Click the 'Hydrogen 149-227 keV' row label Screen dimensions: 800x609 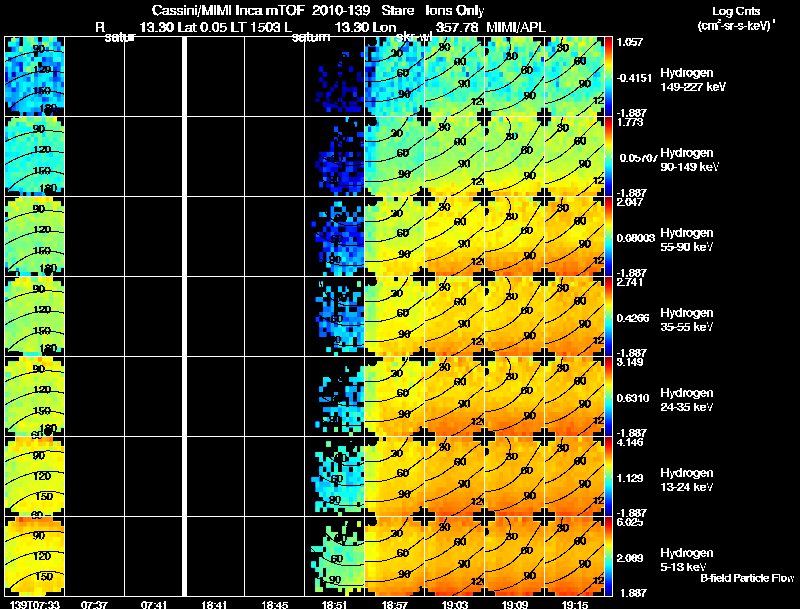[693, 80]
